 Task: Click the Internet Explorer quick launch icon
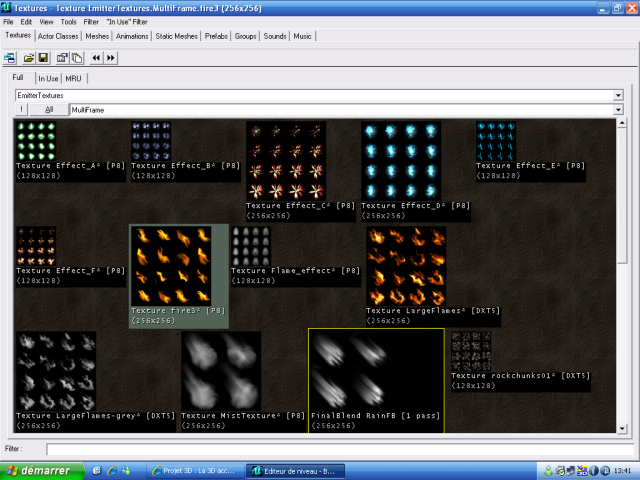click(112, 471)
